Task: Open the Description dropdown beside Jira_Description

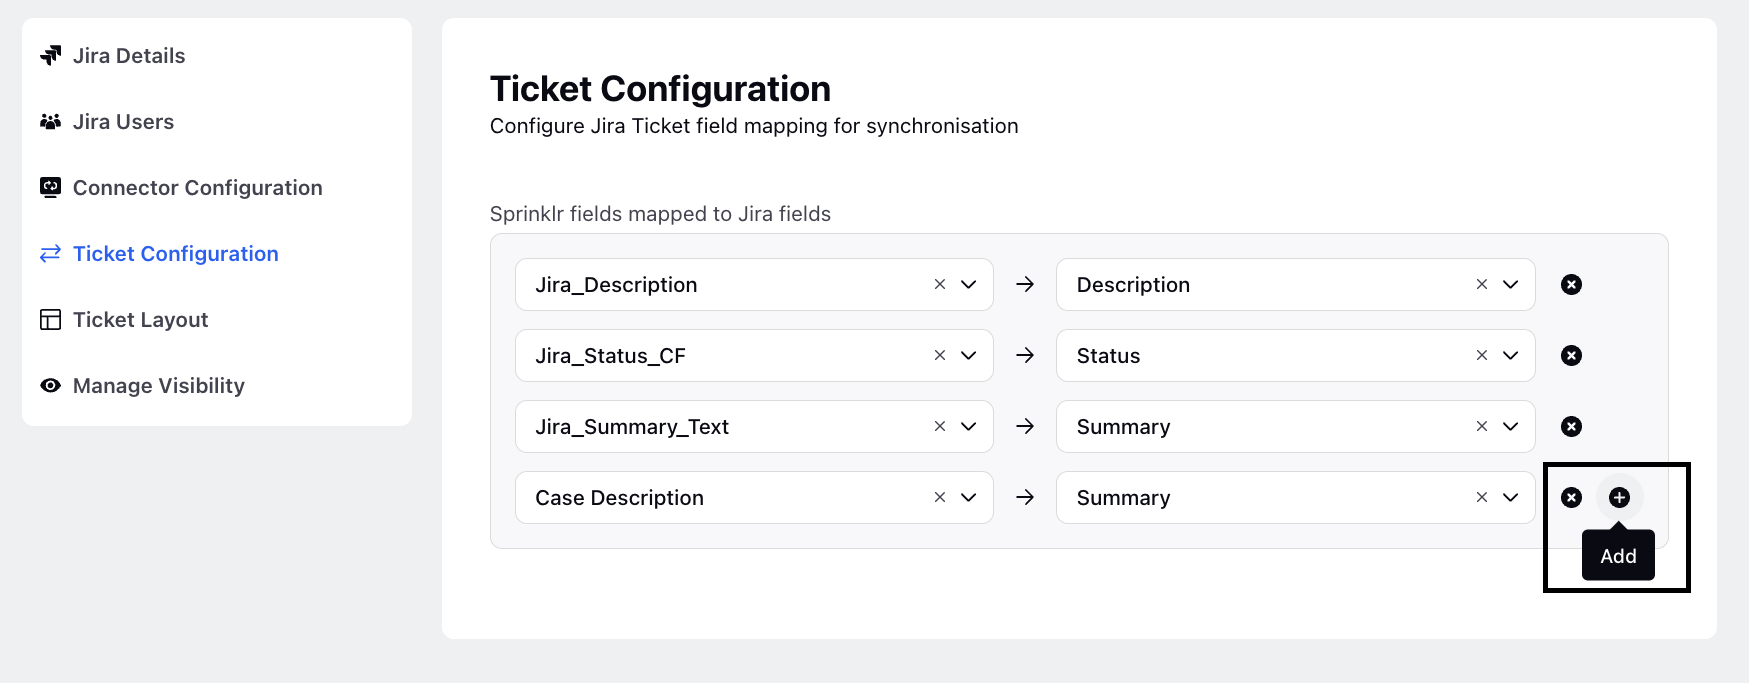Action: pyautogui.click(x=1511, y=285)
